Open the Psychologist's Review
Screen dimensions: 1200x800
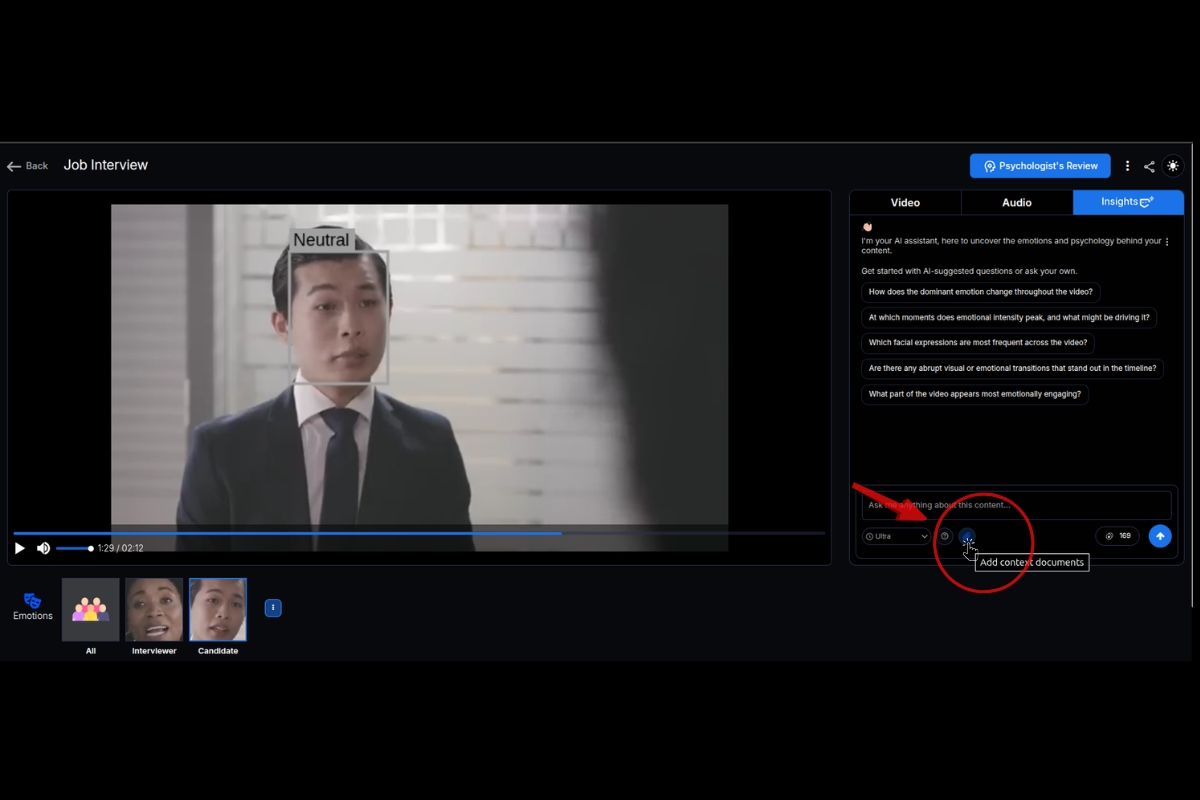click(1040, 166)
